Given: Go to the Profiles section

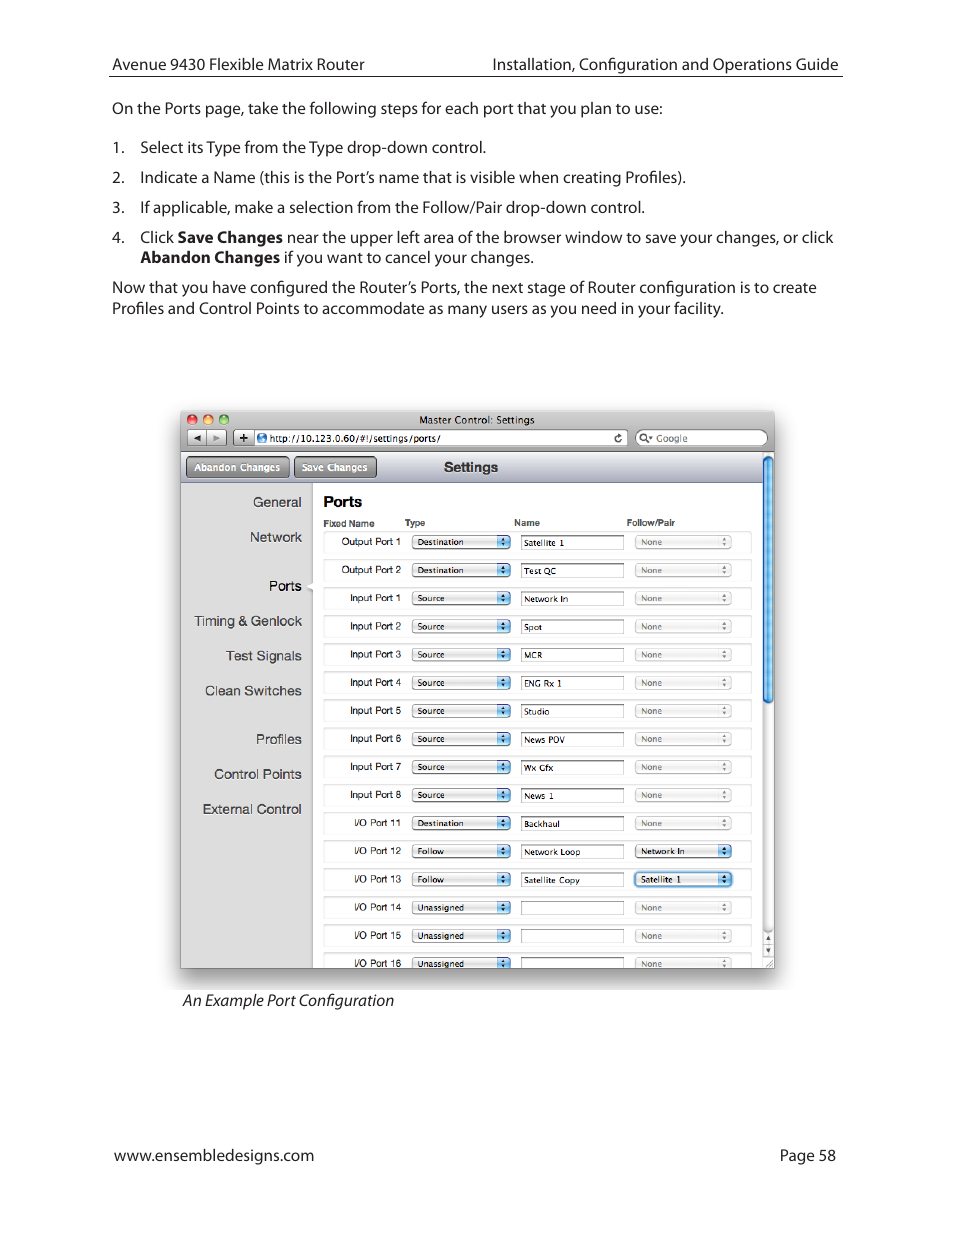Looking at the screenshot, I should coord(279,739).
